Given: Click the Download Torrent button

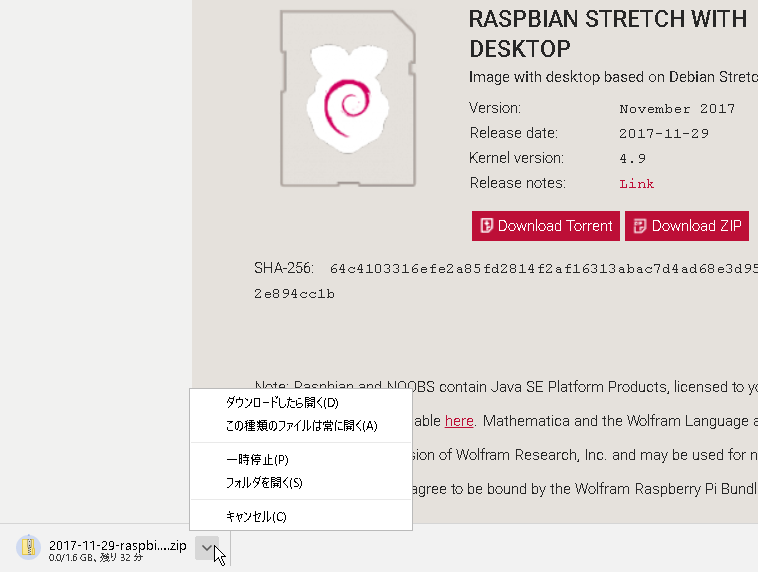Looking at the screenshot, I should pyautogui.click(x=545, y=226).
